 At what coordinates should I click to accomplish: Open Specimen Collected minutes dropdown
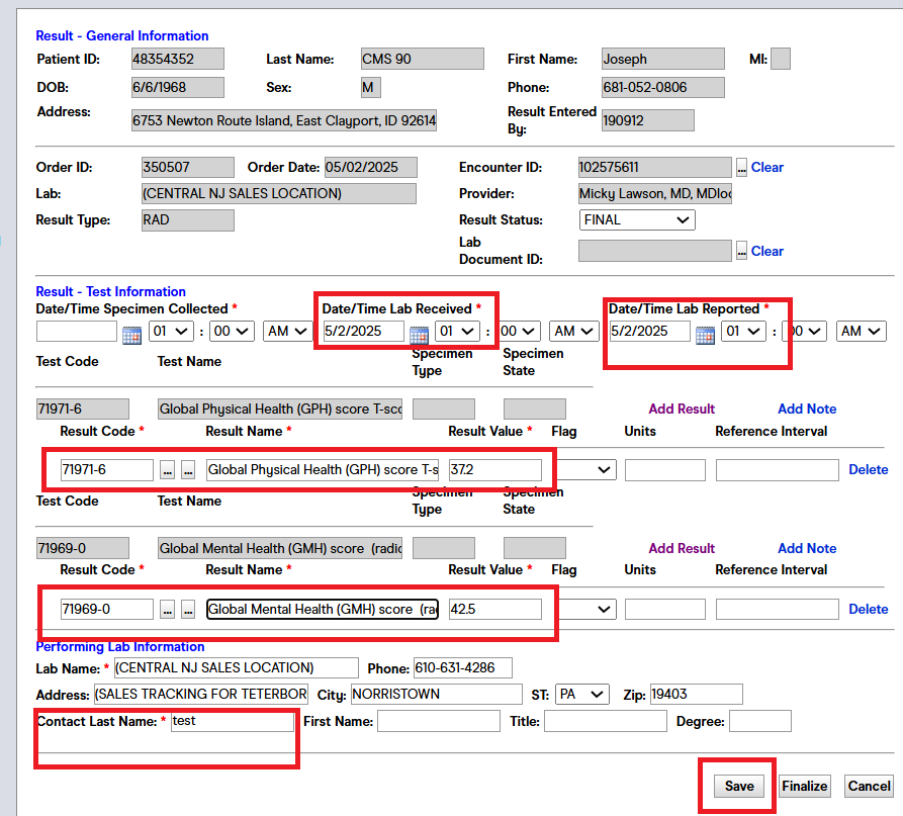[x=232, y=331]
